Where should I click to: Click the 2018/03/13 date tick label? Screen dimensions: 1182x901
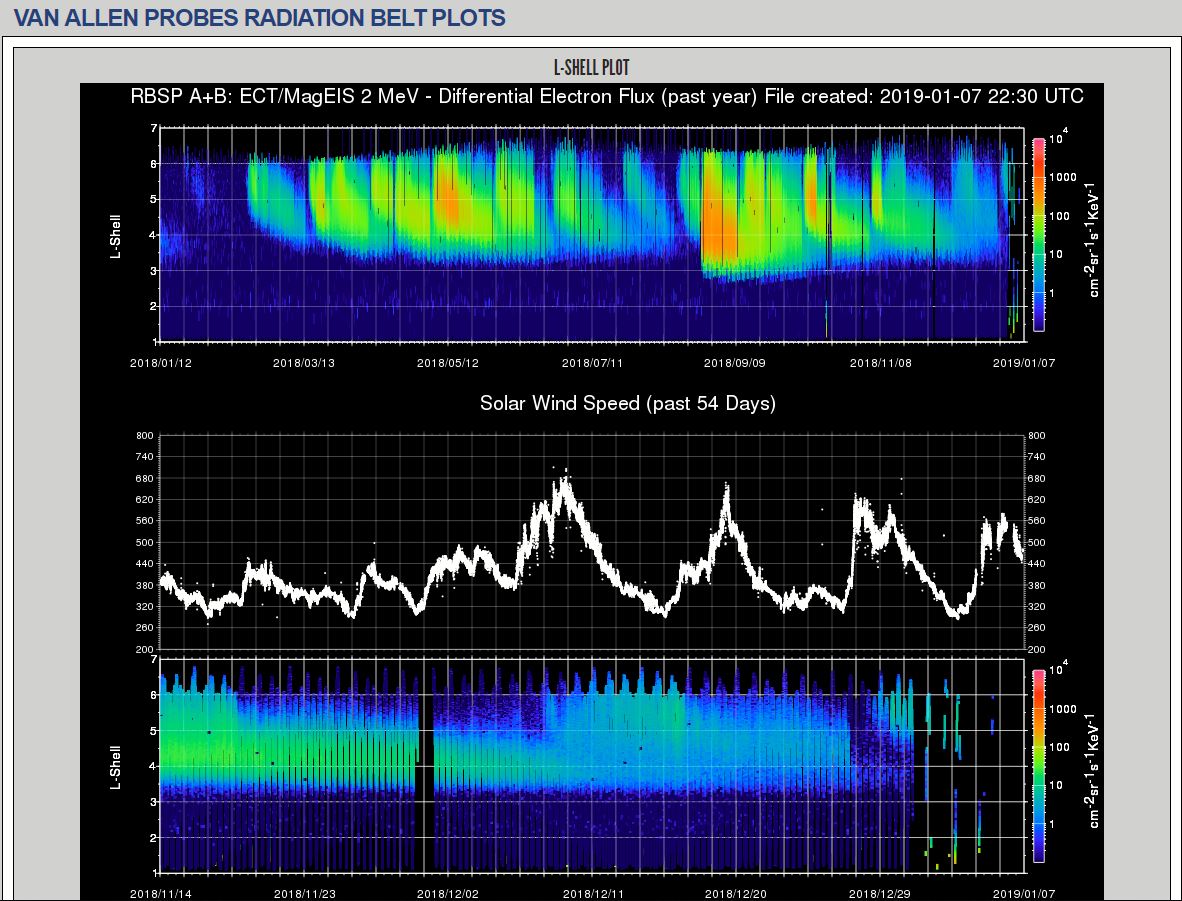304,363
